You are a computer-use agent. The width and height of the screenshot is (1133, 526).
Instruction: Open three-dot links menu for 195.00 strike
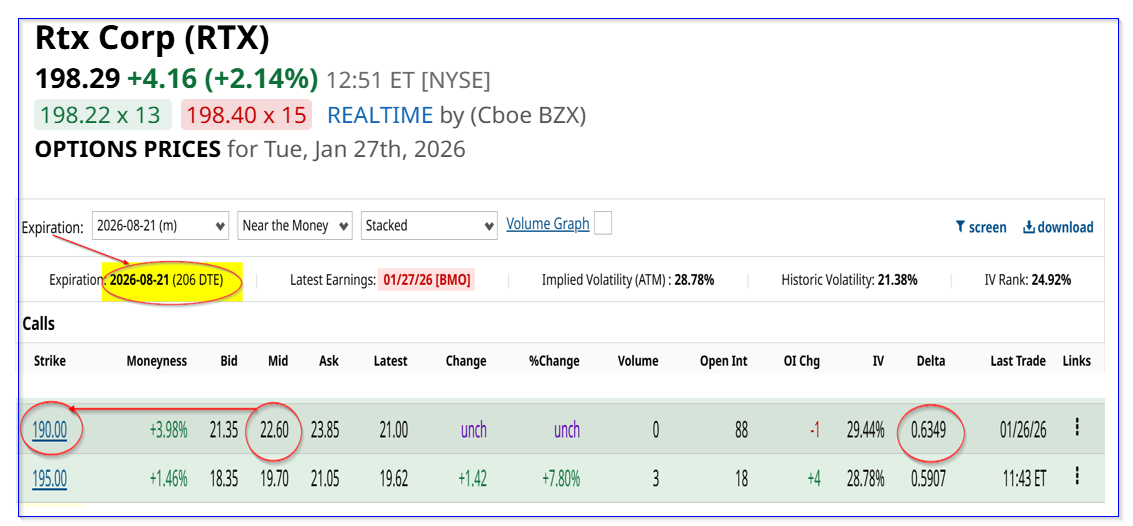tap(1077, 476)
